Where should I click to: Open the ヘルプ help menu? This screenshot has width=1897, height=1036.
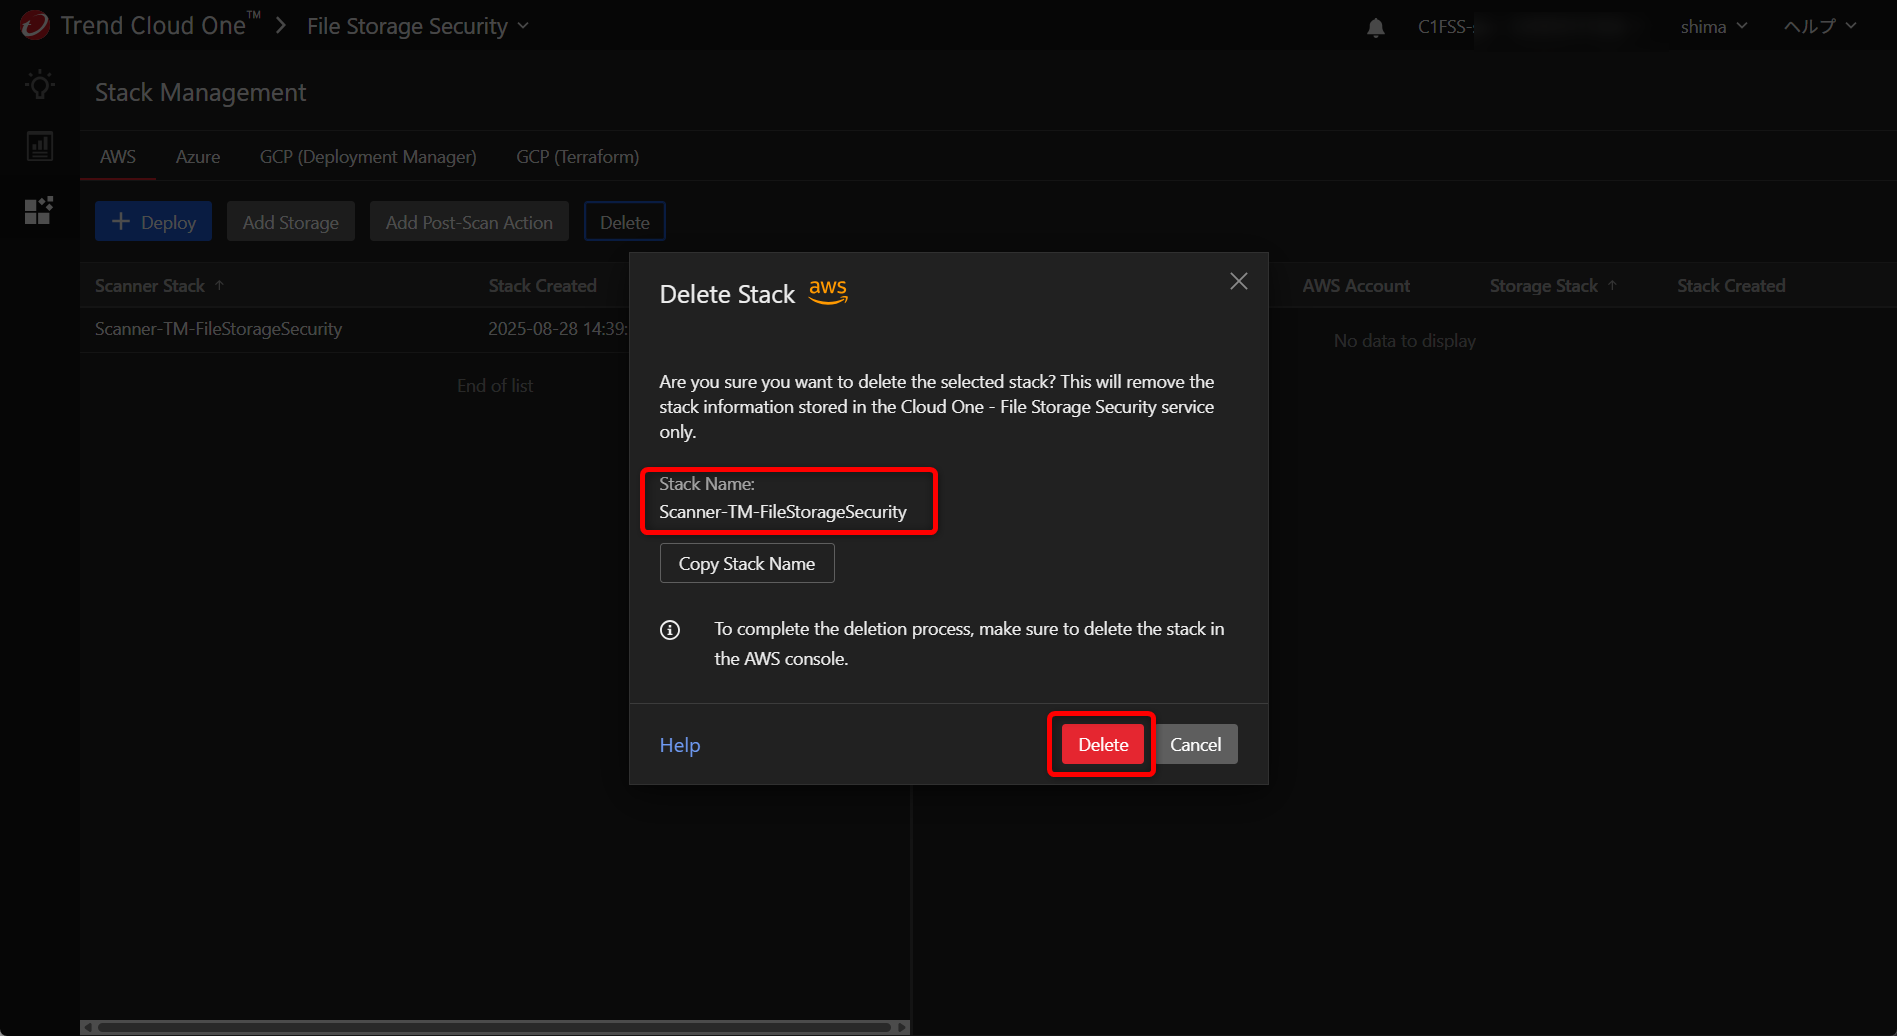click(x=1820, y=27)
